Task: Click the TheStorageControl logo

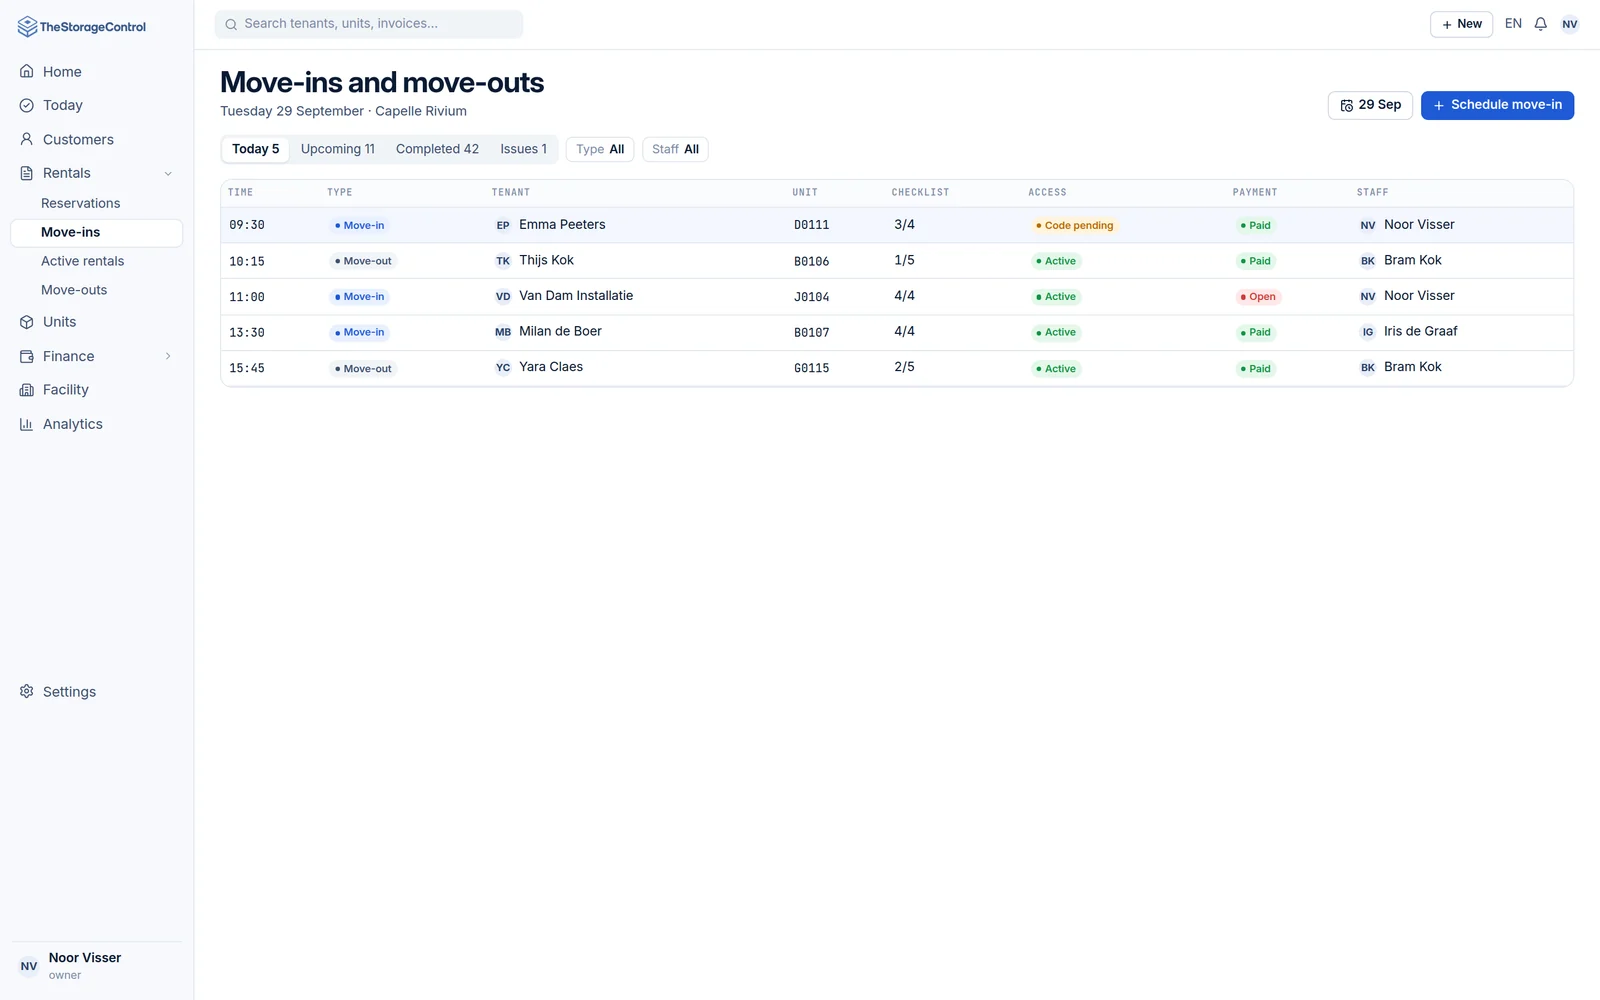Action: pos(82,27)
